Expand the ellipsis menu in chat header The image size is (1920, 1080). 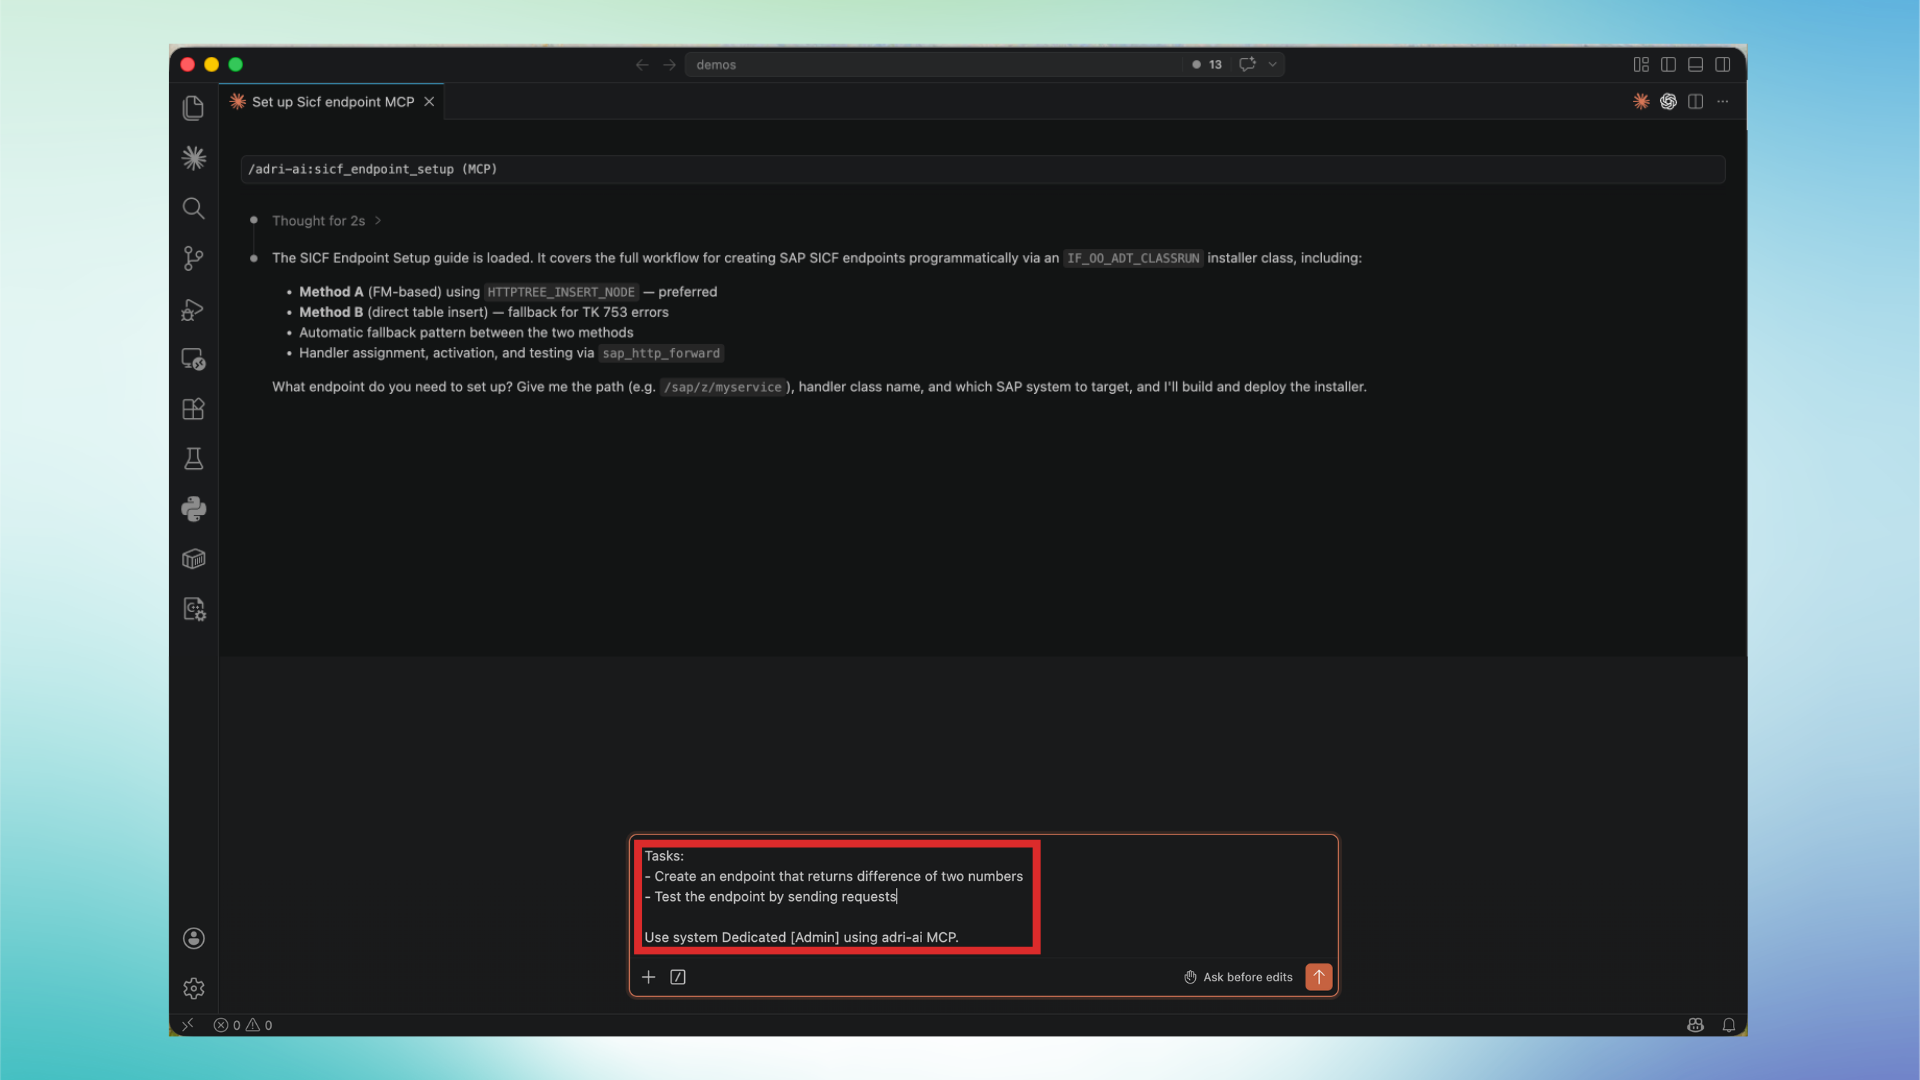point(1723,101)
